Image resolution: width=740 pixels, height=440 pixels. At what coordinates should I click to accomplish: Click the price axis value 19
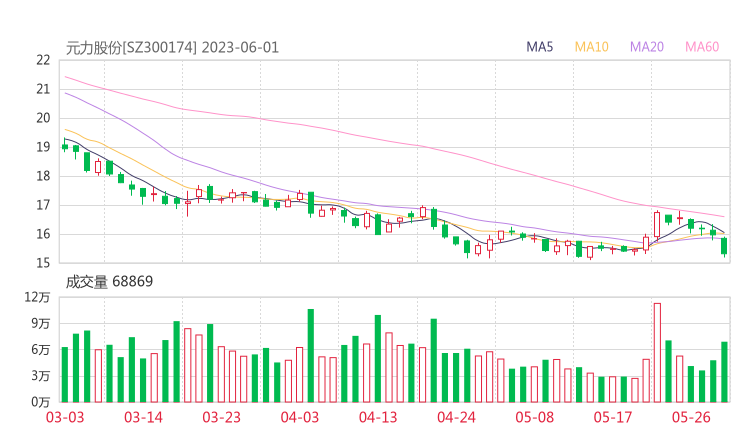pyautogui.click(x=43, y=147)
